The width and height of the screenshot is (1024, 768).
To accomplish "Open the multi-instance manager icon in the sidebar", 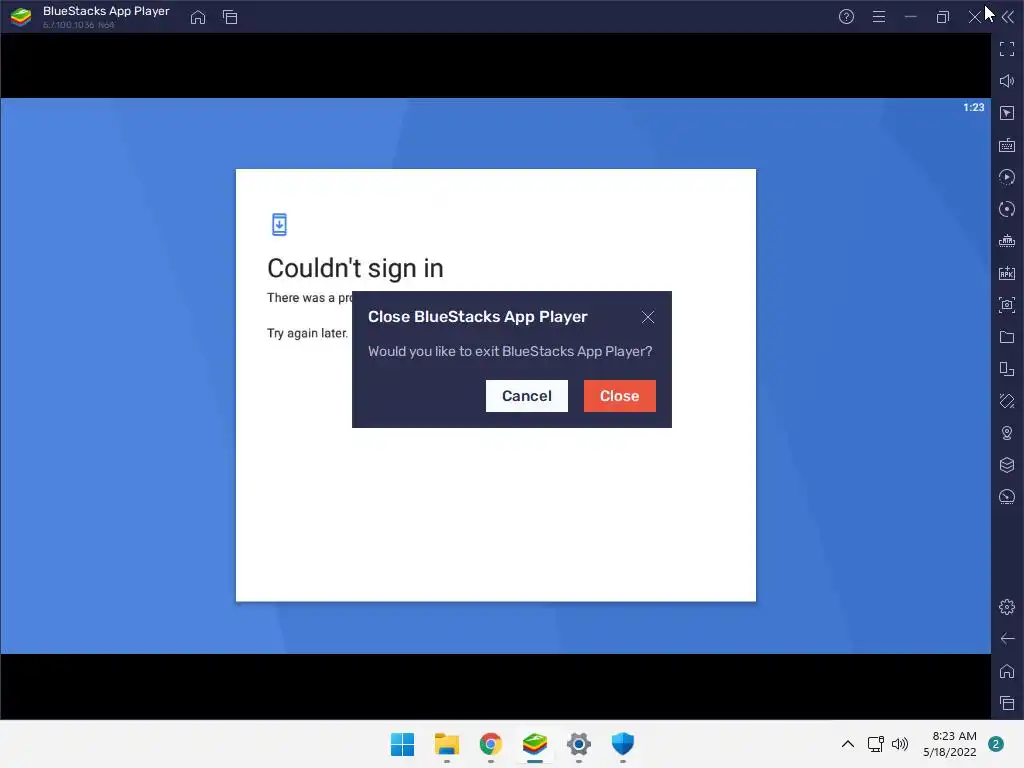I will pyautogui.click(x=1007, y=241).
